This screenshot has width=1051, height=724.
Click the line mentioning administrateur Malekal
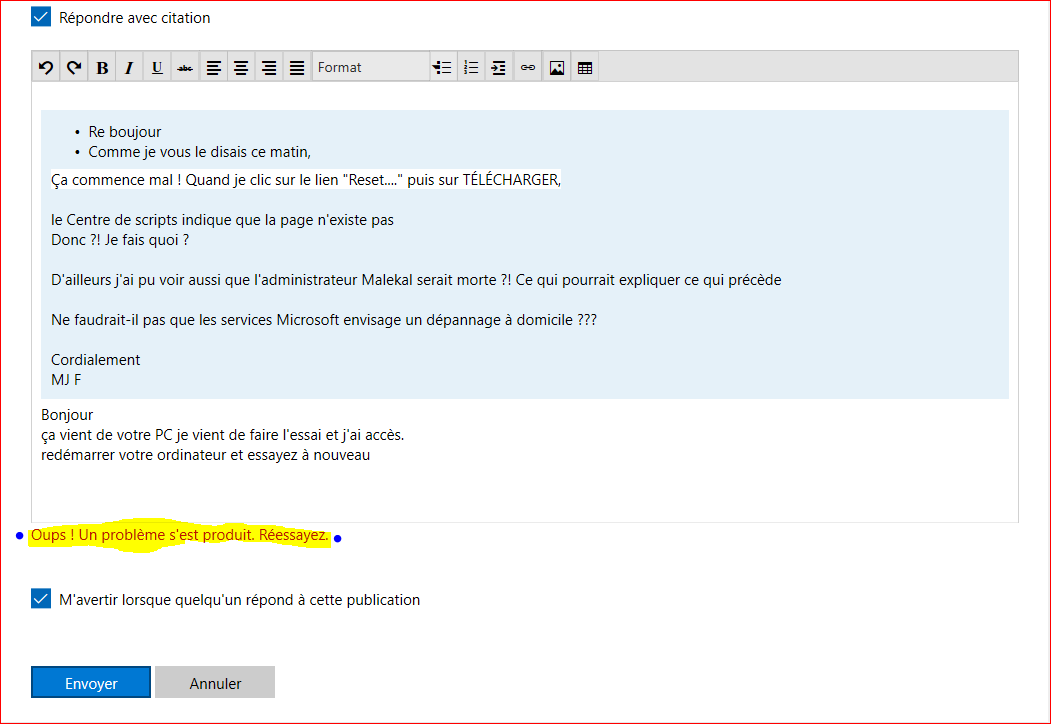coord(416,280)
